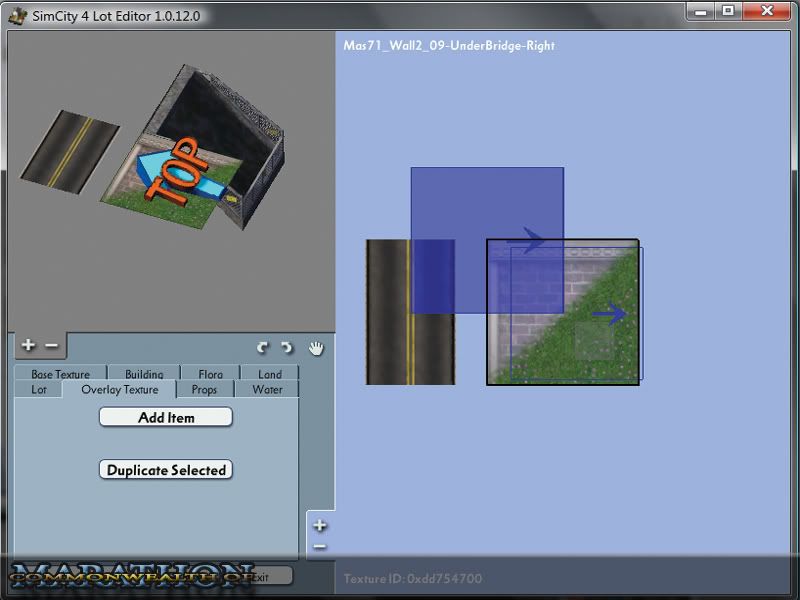800x600 pixels.
Task: Rotate the preview counter-clockwise
Action: click(262, 347)
